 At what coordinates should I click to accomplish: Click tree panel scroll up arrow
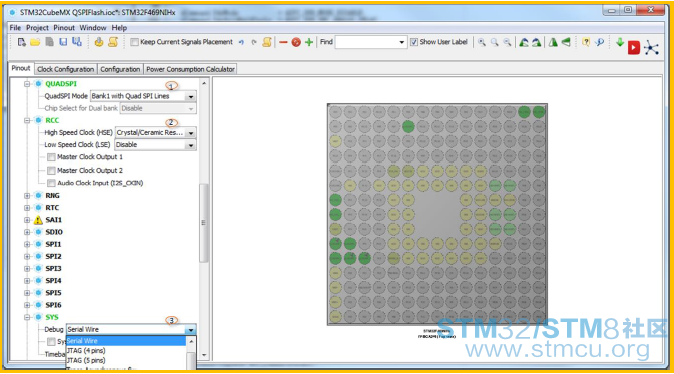pyautogui.click(x=204, y=83)
